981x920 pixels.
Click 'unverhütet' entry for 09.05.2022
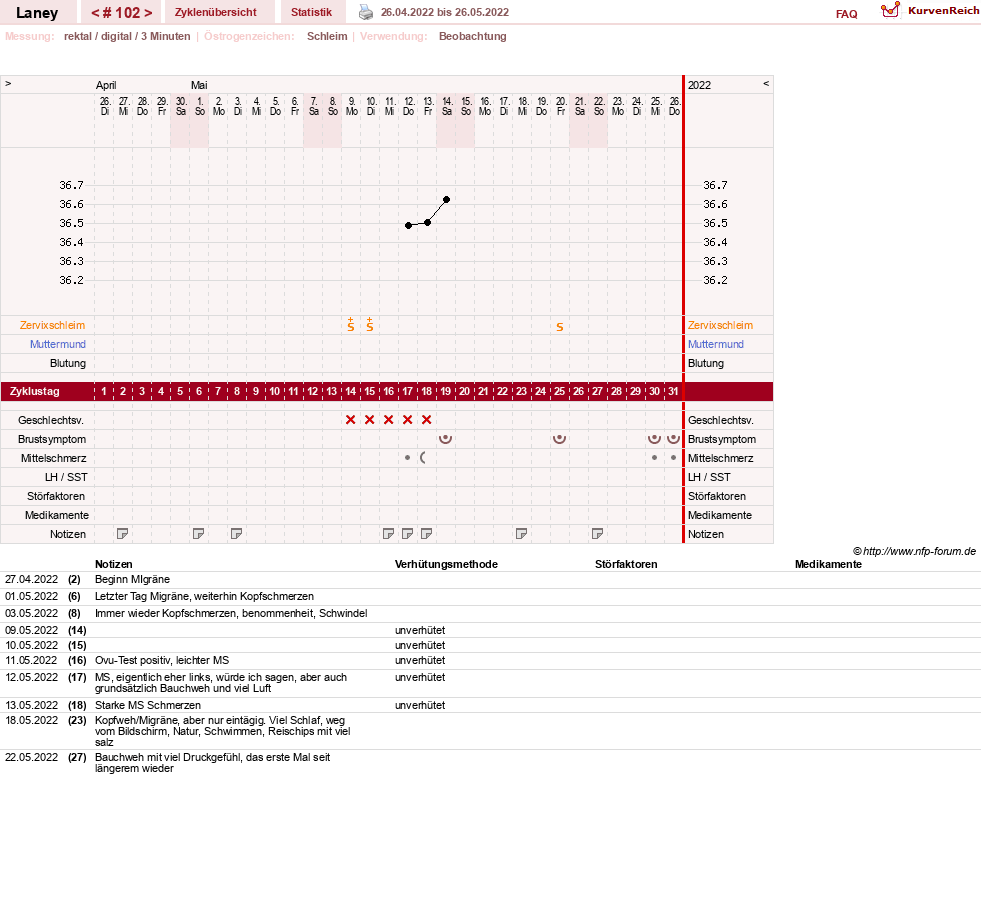click(420, 630)
